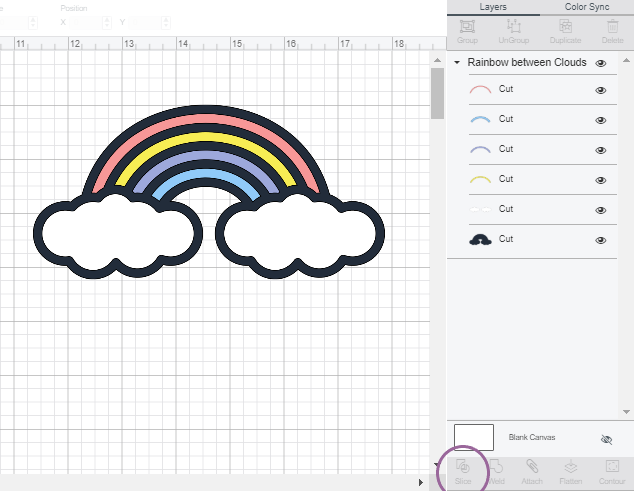The width and height of the screenshot is (634, 491).
Task: Click the Delete trash icon
Action: click(612, 27)
